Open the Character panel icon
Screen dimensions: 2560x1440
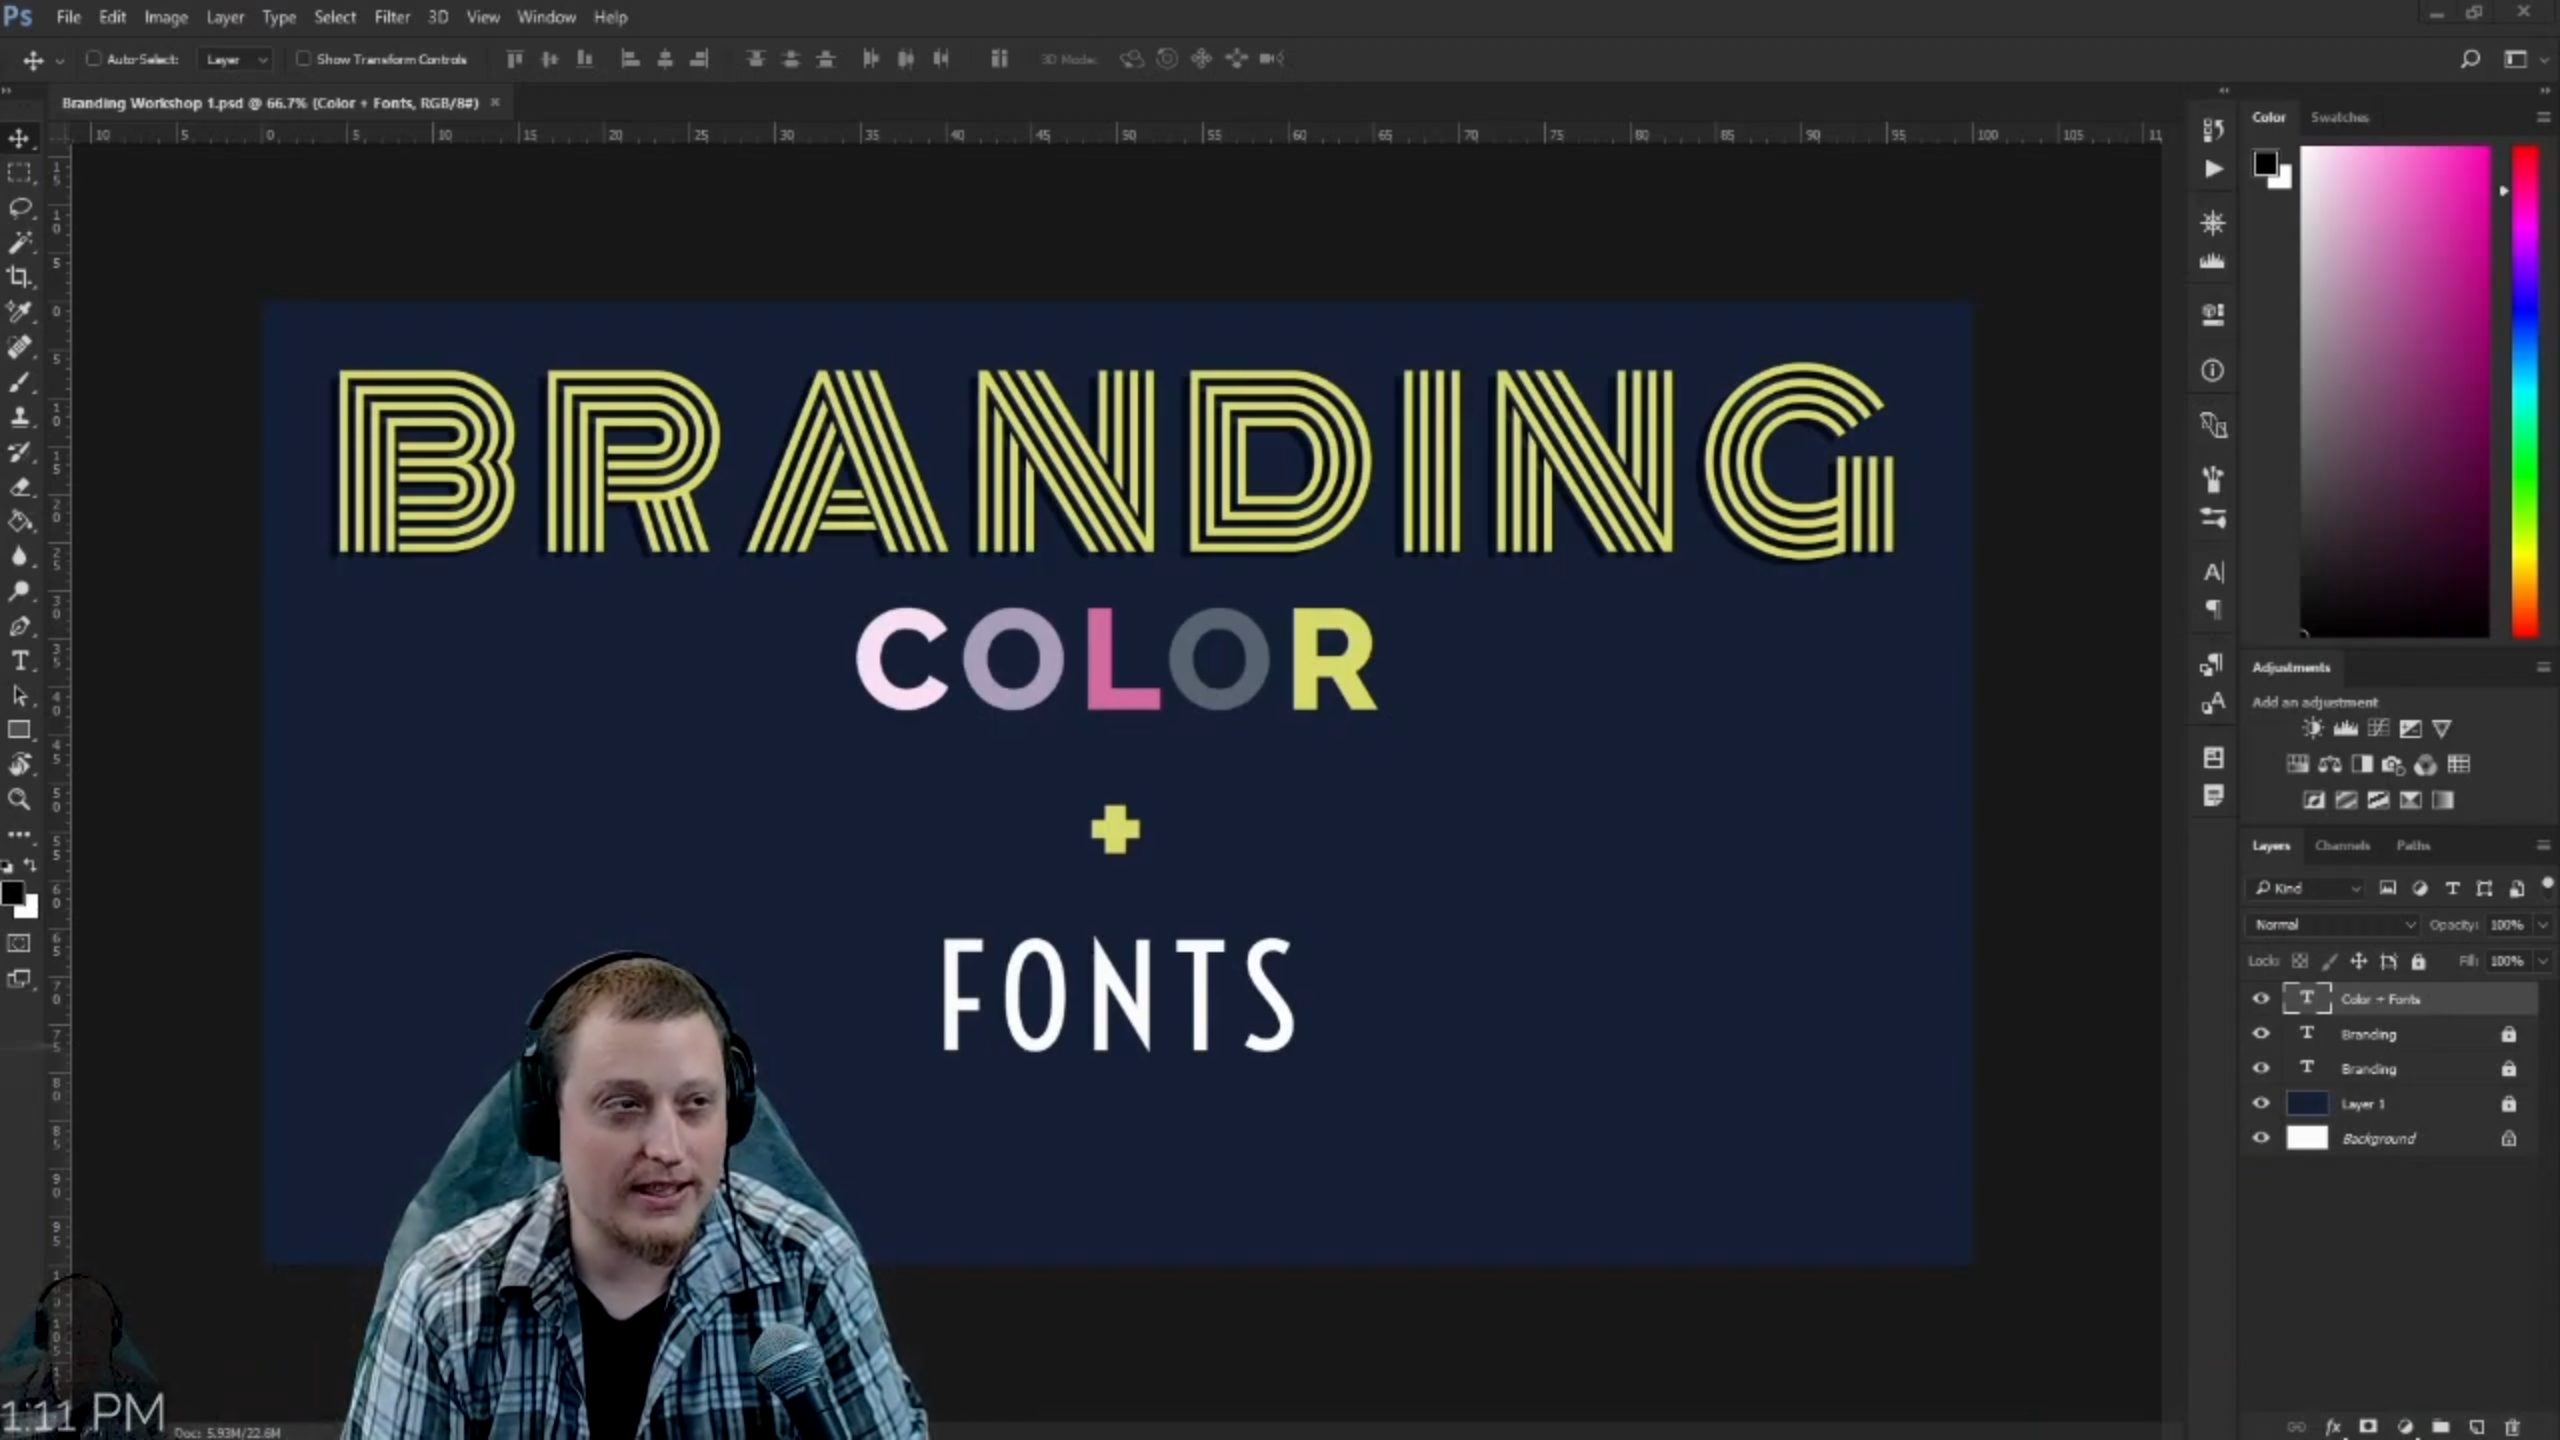point(2213,572)
